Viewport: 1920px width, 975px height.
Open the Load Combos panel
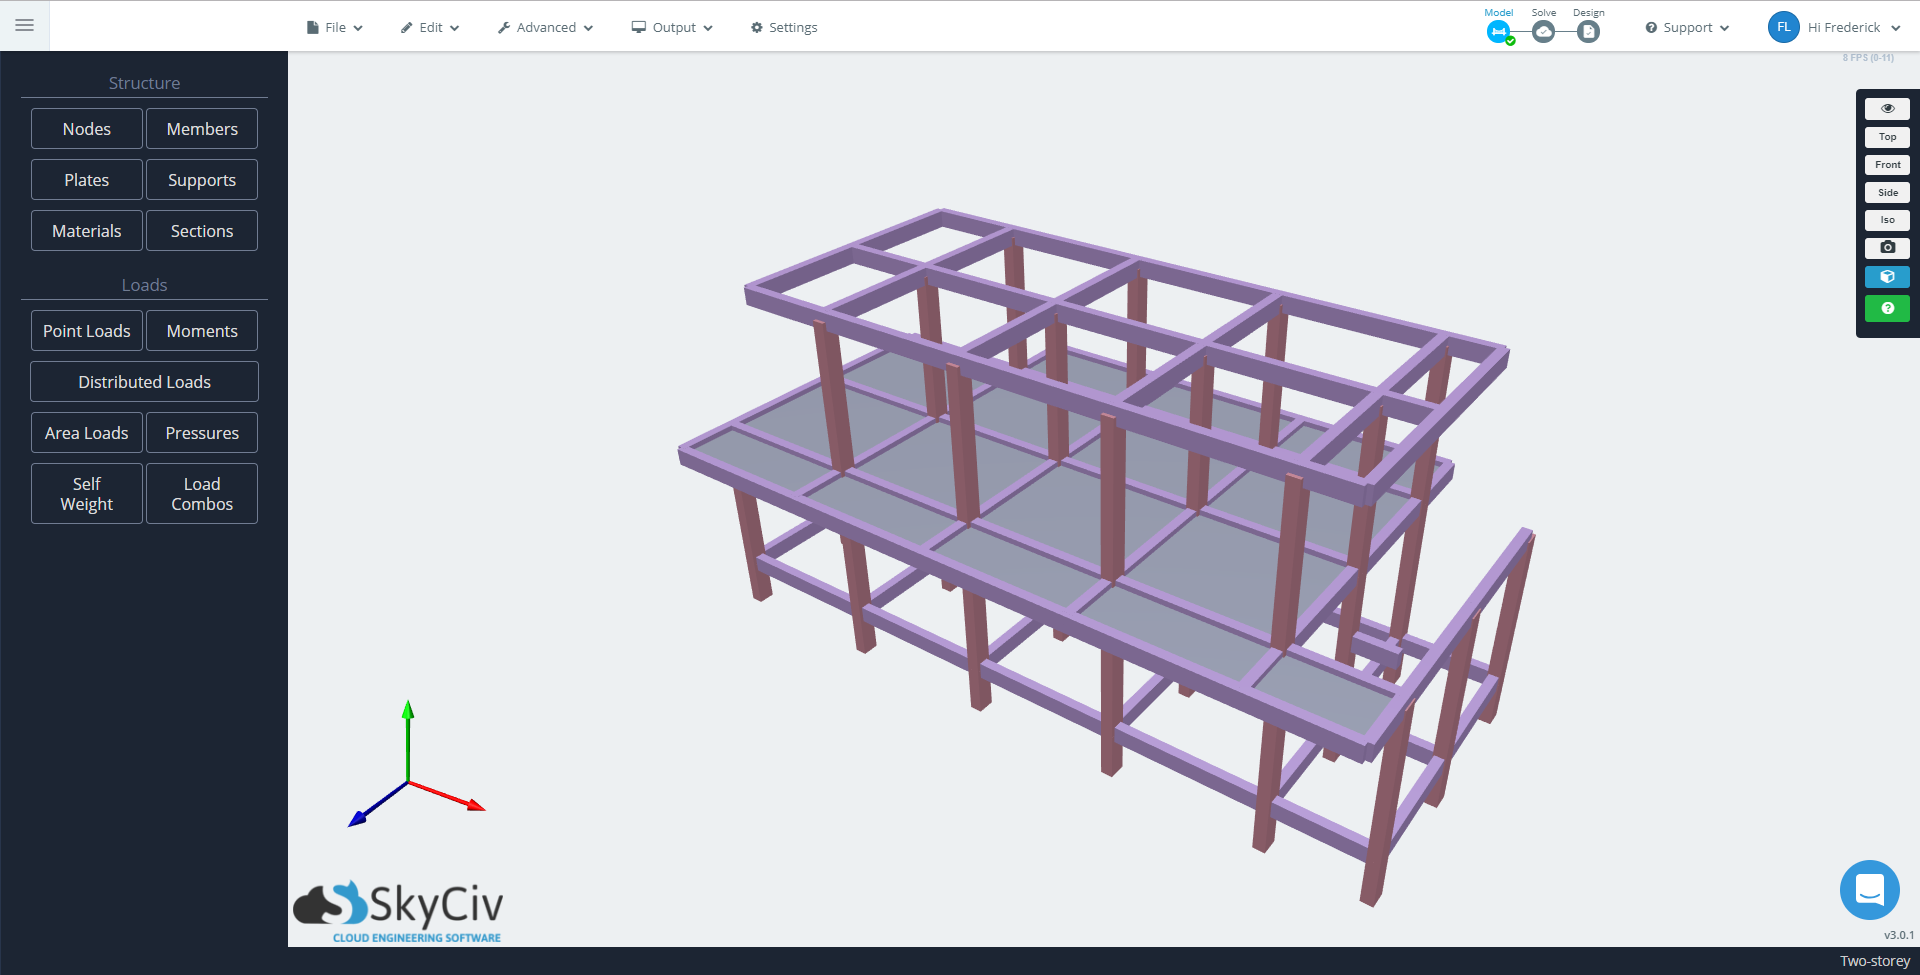[201, 493]
